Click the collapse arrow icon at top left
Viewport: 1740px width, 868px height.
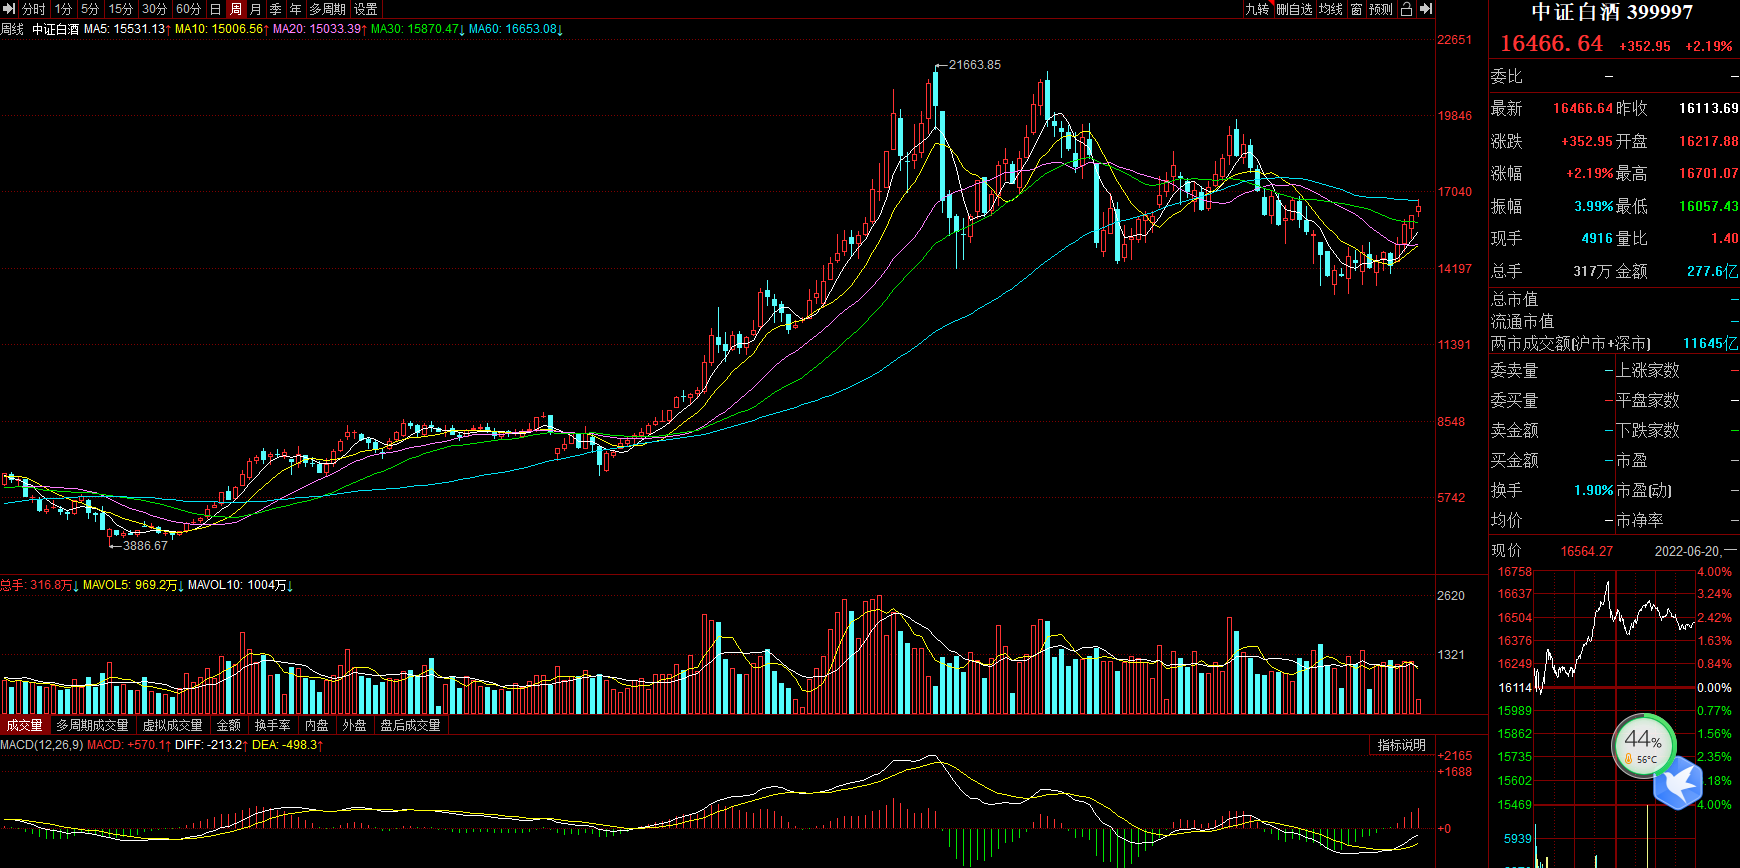pyautogui.click(x=9, y=9)
